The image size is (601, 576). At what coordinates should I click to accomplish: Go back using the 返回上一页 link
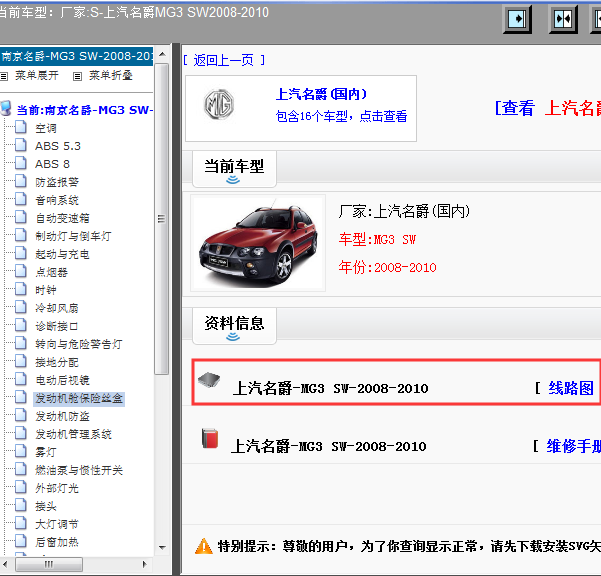[224, 60]
